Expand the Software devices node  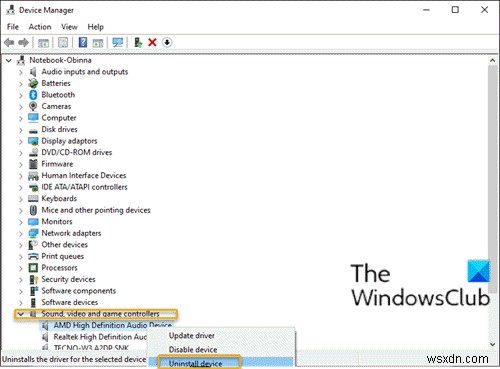tap(21, 303)
